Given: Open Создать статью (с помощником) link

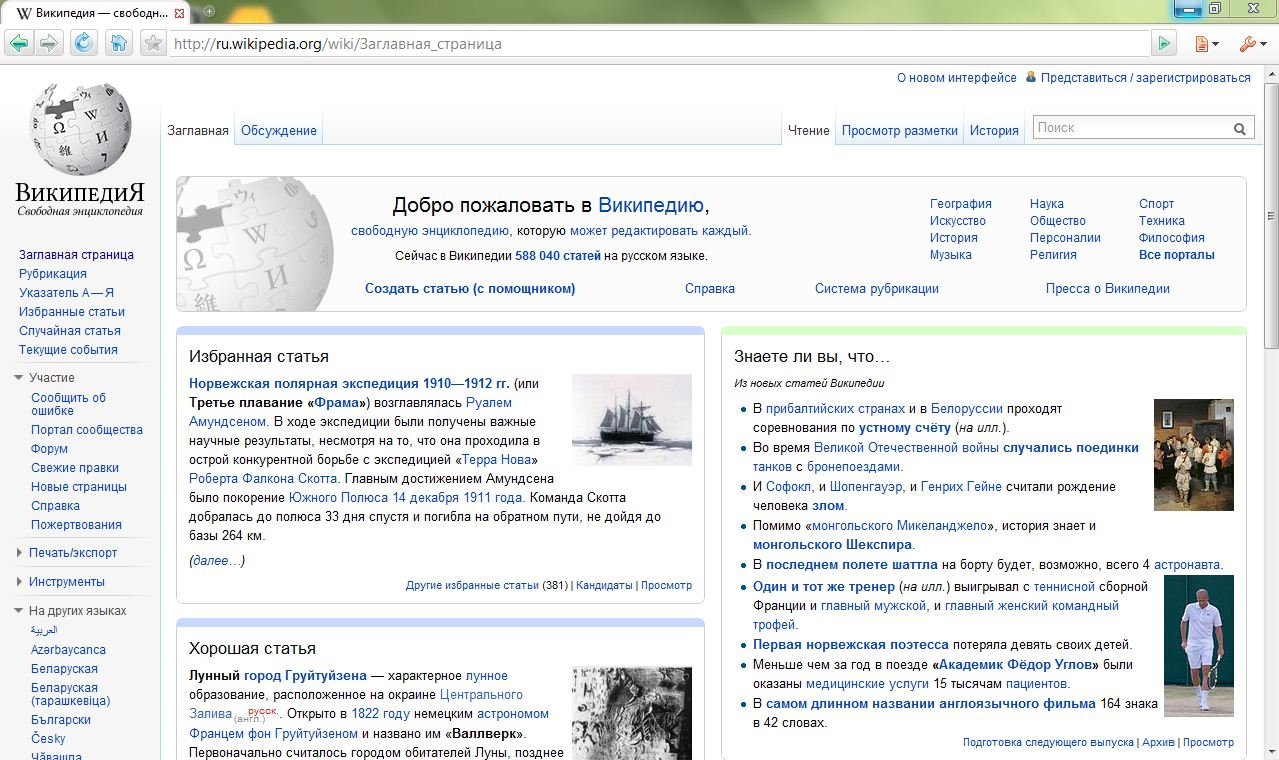Looking at the screenshot, I should click(x=470, y=288).
